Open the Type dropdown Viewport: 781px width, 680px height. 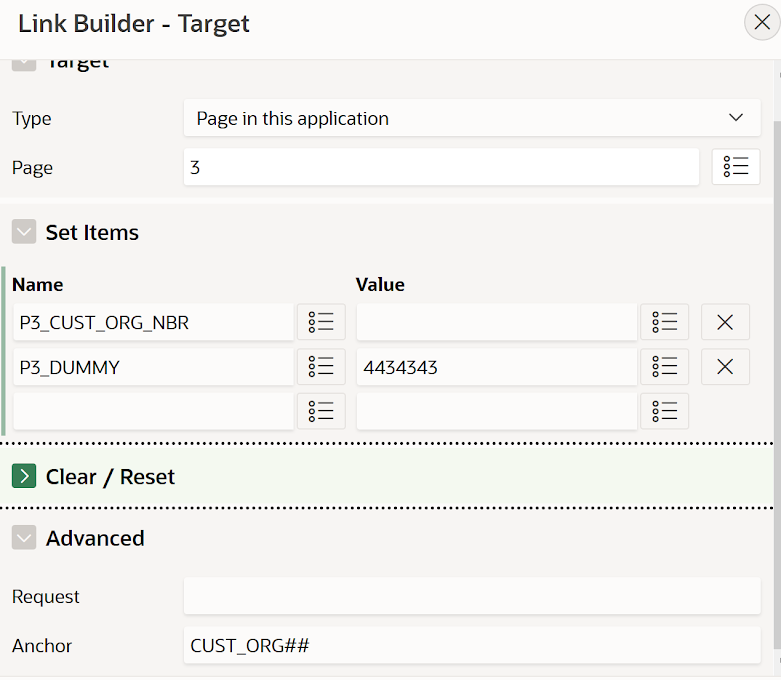coord(472,118)
